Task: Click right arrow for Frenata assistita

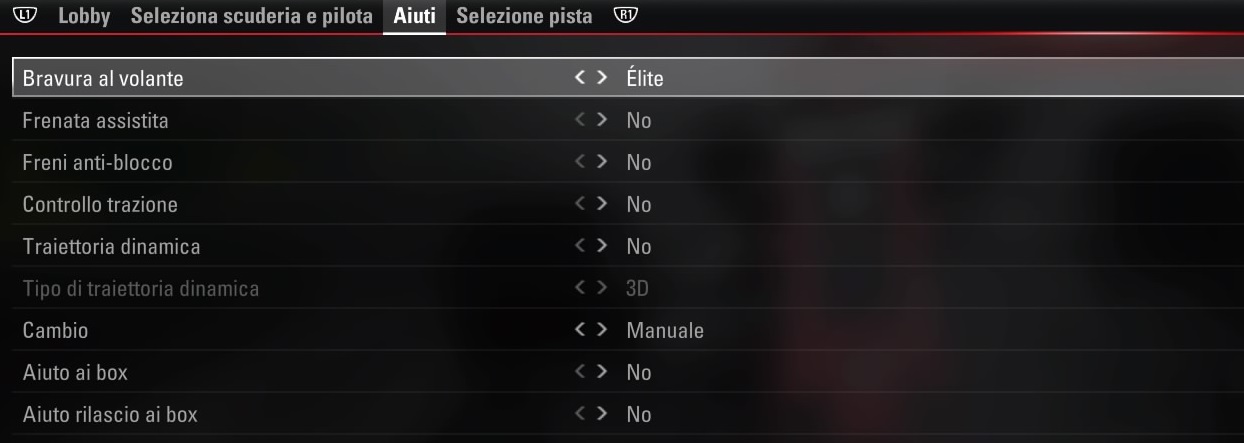Action: 601,120
